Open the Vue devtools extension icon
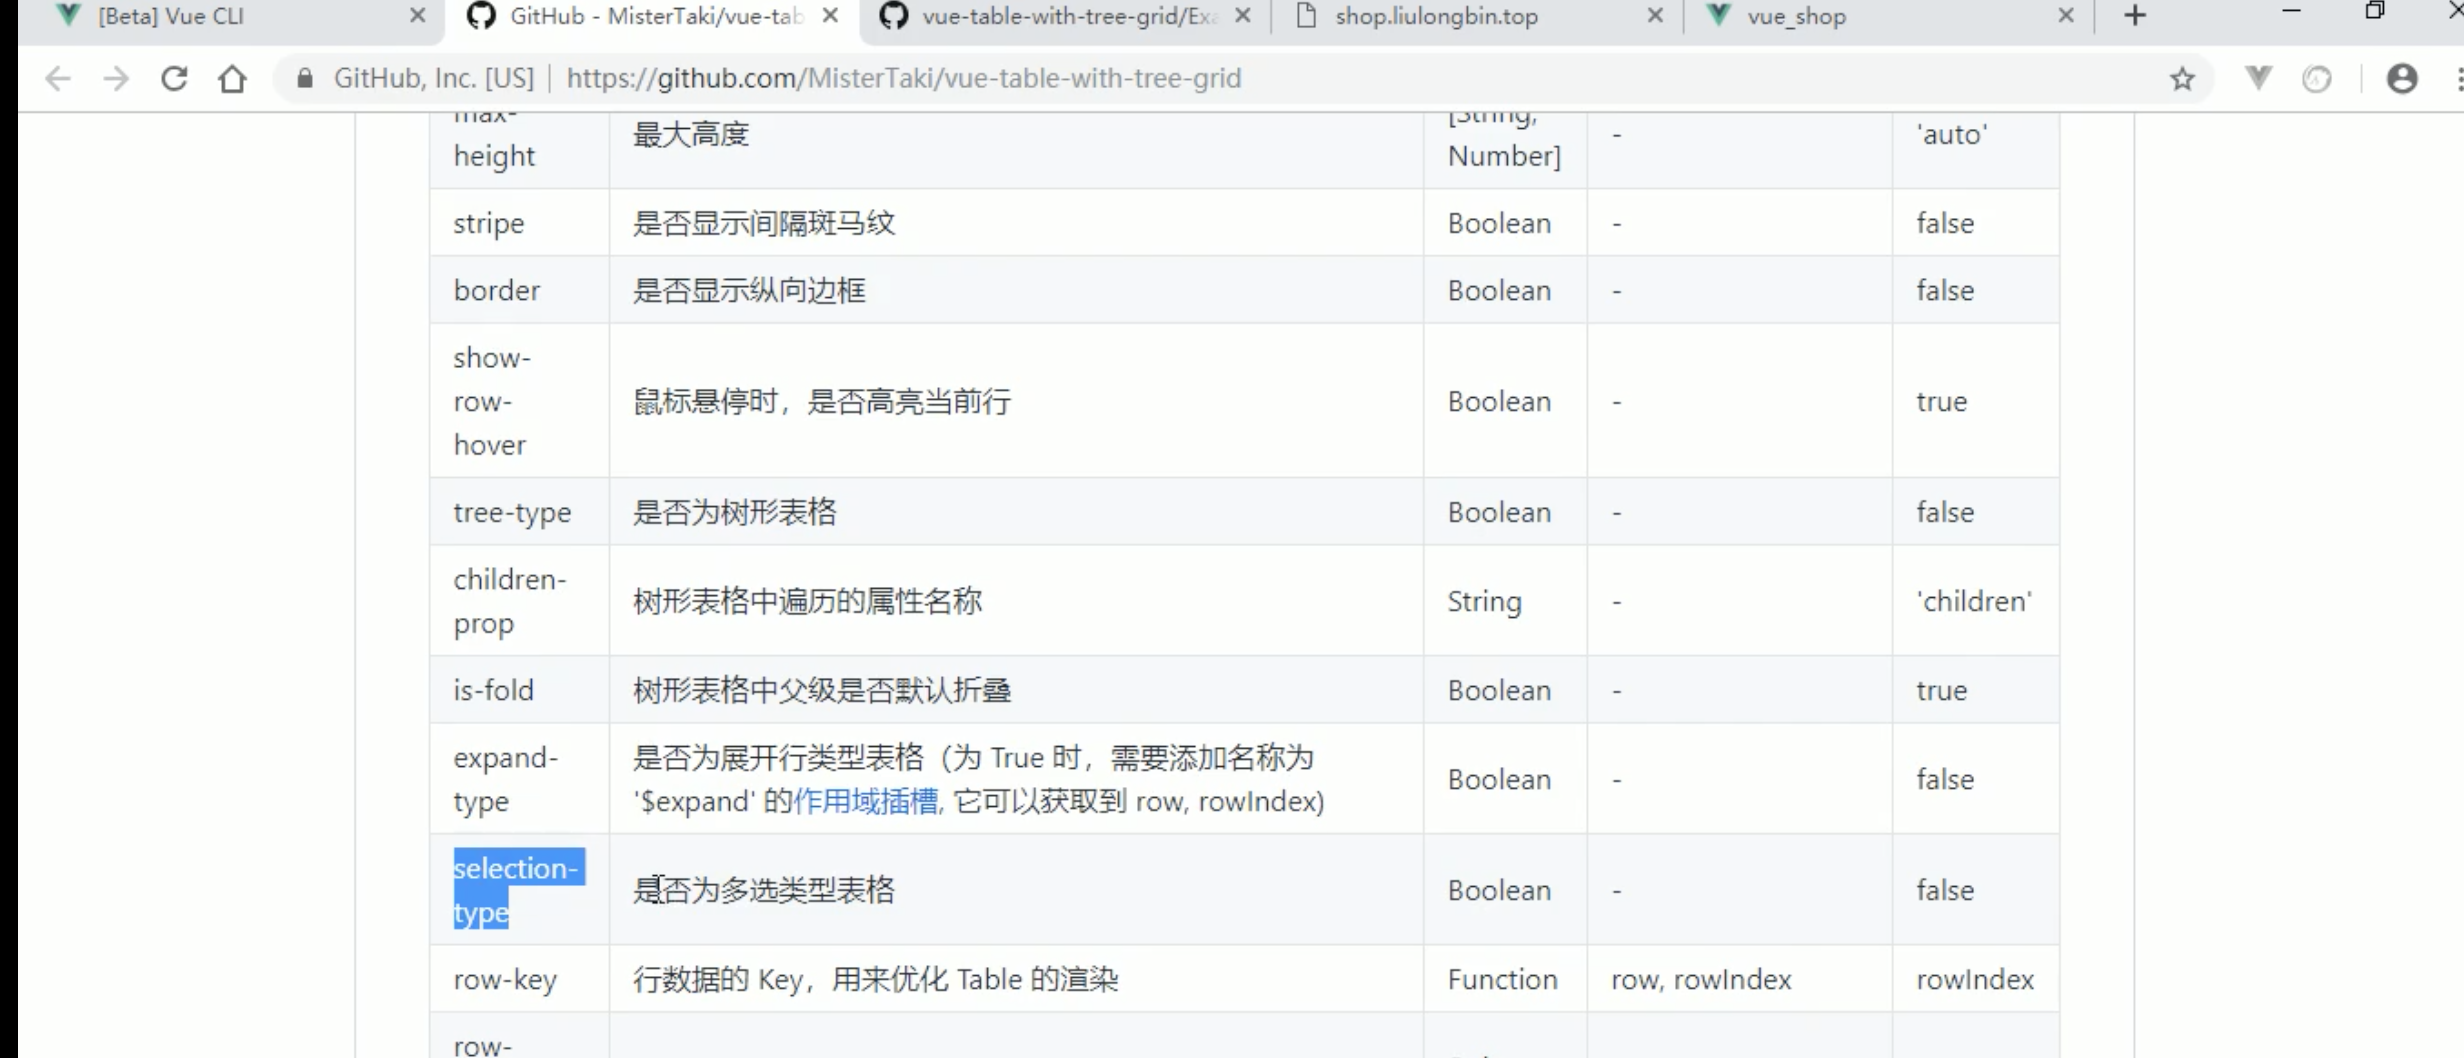This screenshot has width=2464, height=1058. point(2258,78)
